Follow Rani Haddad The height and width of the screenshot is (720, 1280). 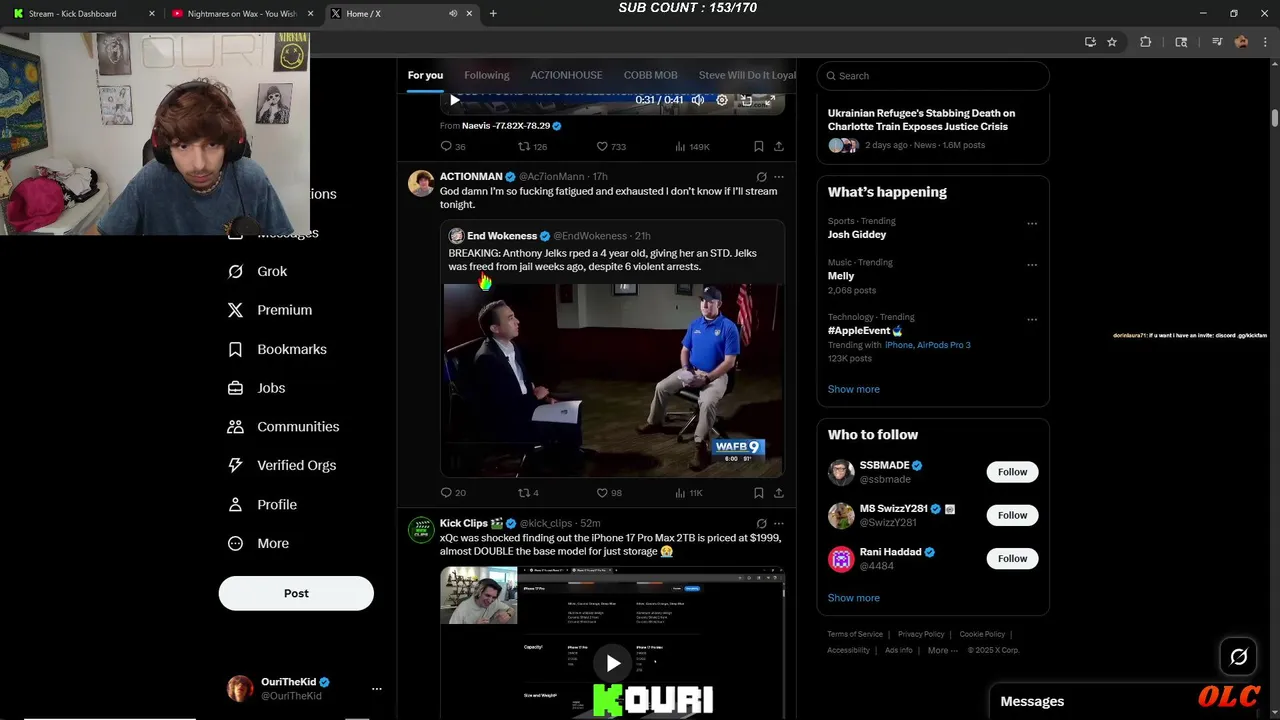pyautogui.click(x=1012, y=558)
